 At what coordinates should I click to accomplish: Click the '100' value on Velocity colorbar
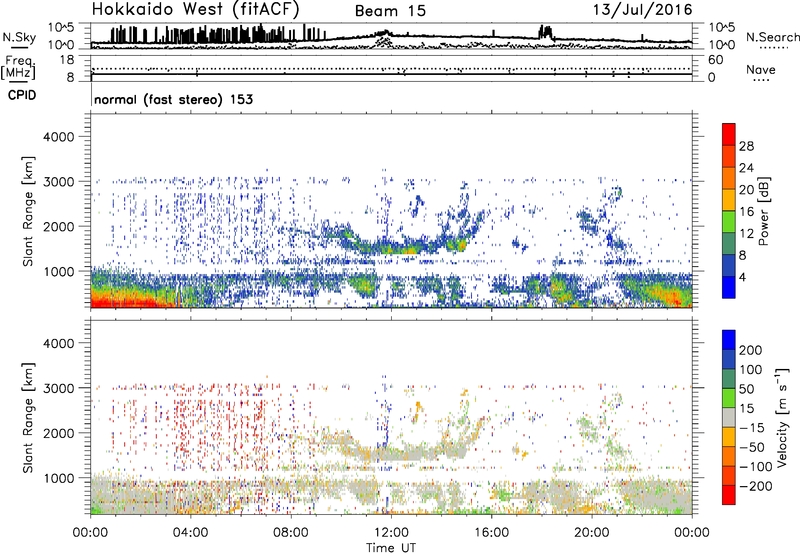751,370
